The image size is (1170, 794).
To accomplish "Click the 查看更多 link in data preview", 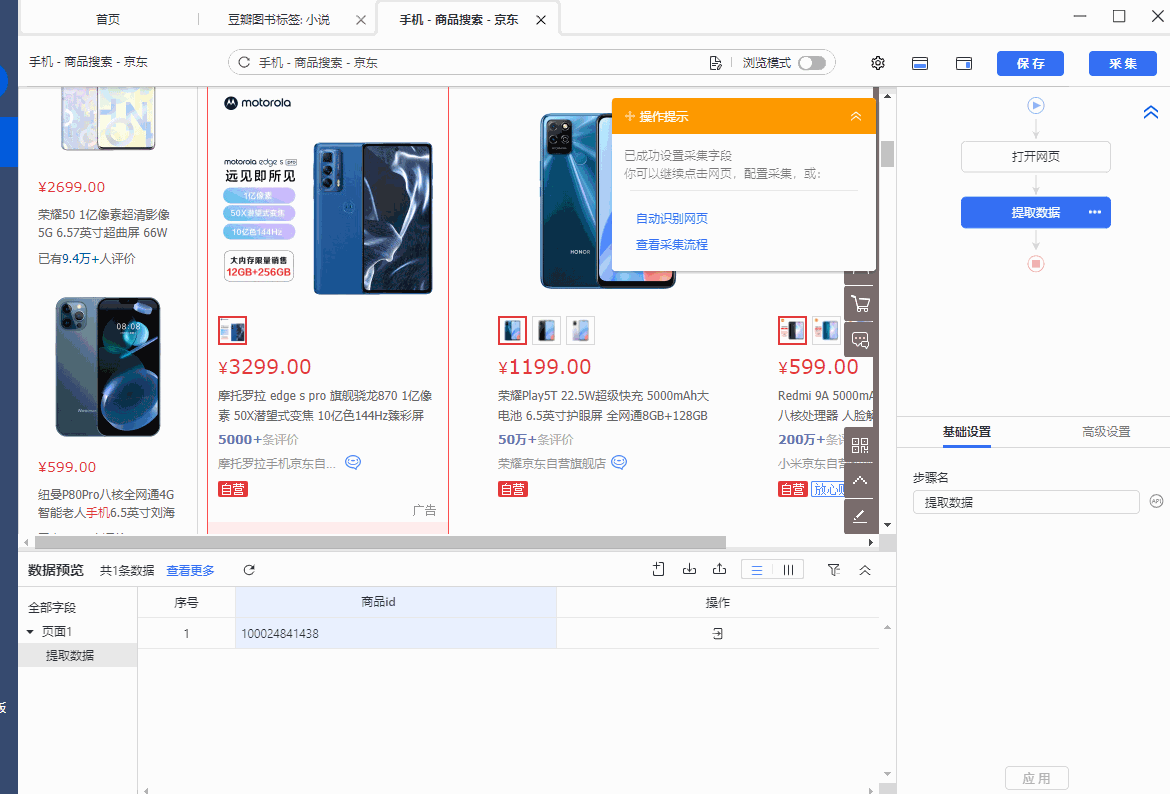I will point(190,571).
